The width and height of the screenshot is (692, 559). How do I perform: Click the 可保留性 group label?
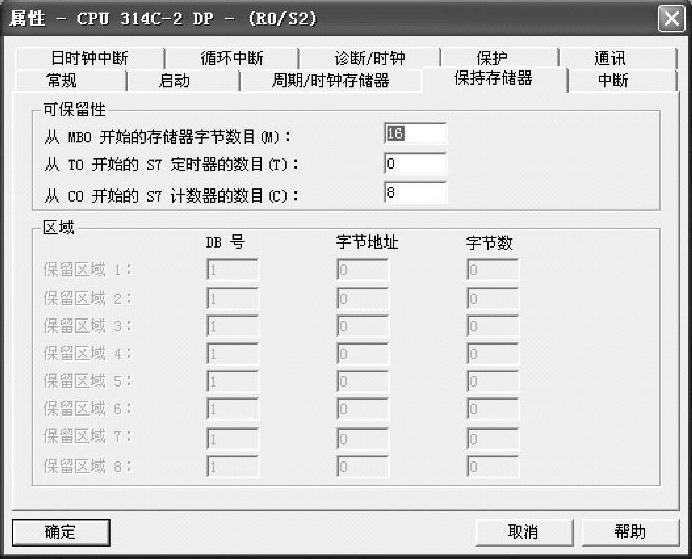click(x=74, y=109)
